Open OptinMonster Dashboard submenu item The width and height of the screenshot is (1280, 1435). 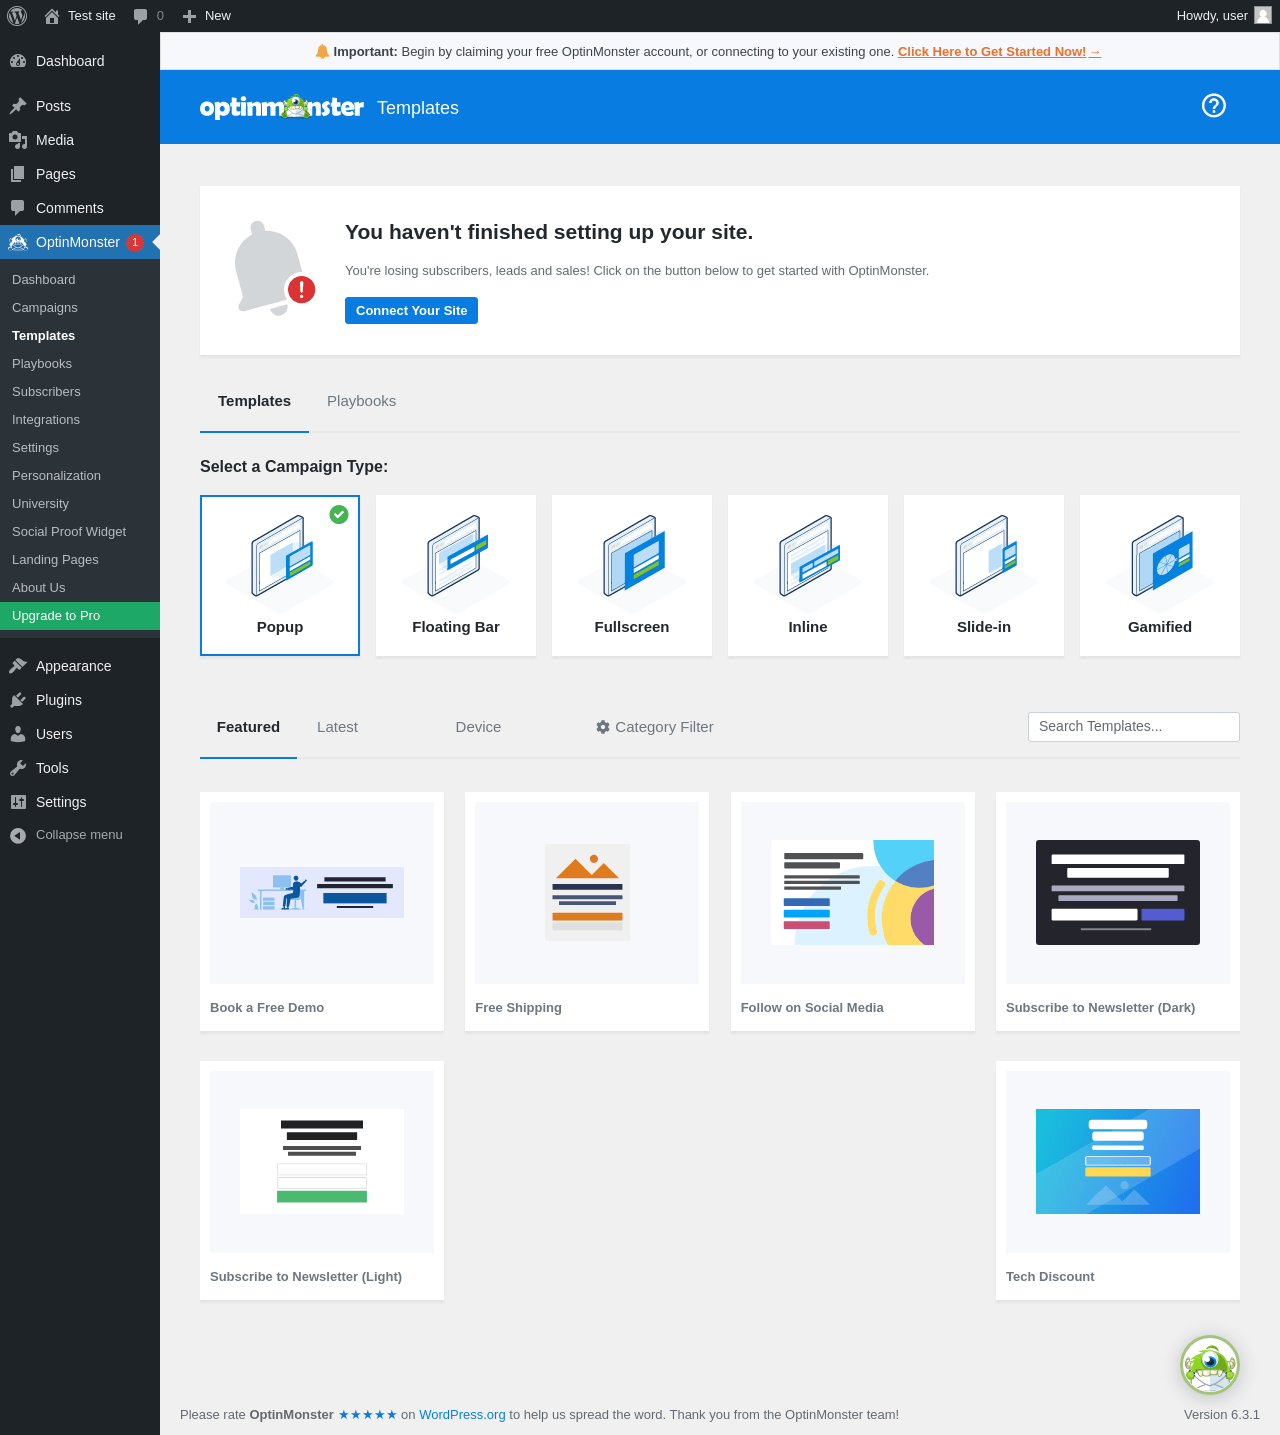[44, 280]
